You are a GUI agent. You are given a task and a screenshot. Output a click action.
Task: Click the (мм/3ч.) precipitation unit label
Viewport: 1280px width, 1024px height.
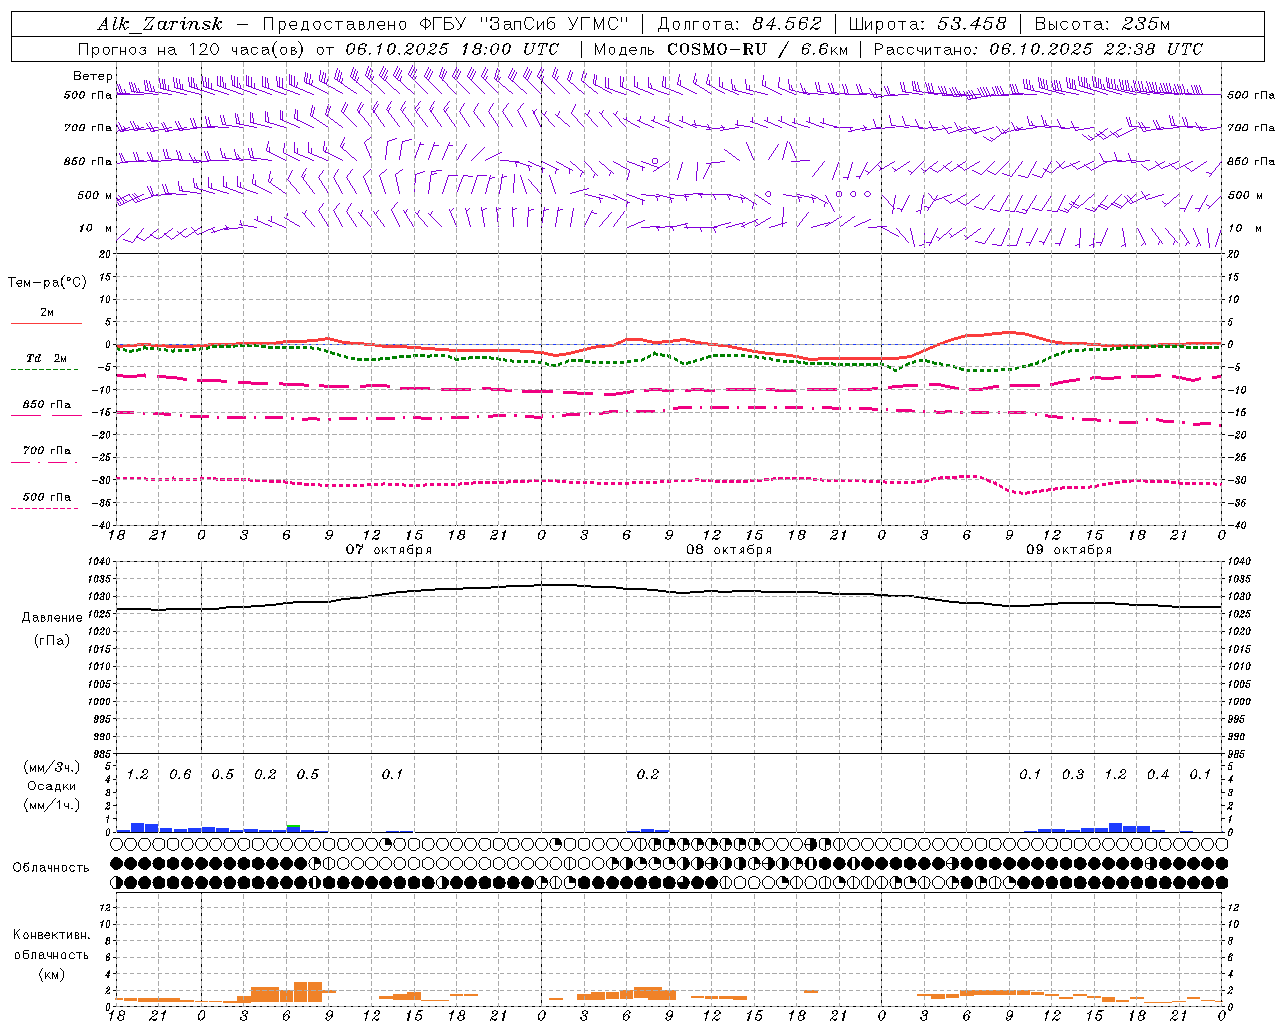(x=51, y=768)
